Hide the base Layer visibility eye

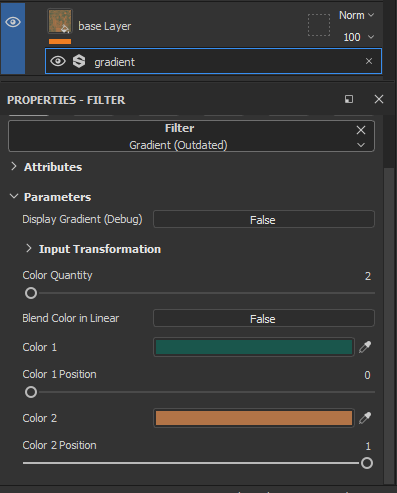pyautogui.click(x=13, y=22)
